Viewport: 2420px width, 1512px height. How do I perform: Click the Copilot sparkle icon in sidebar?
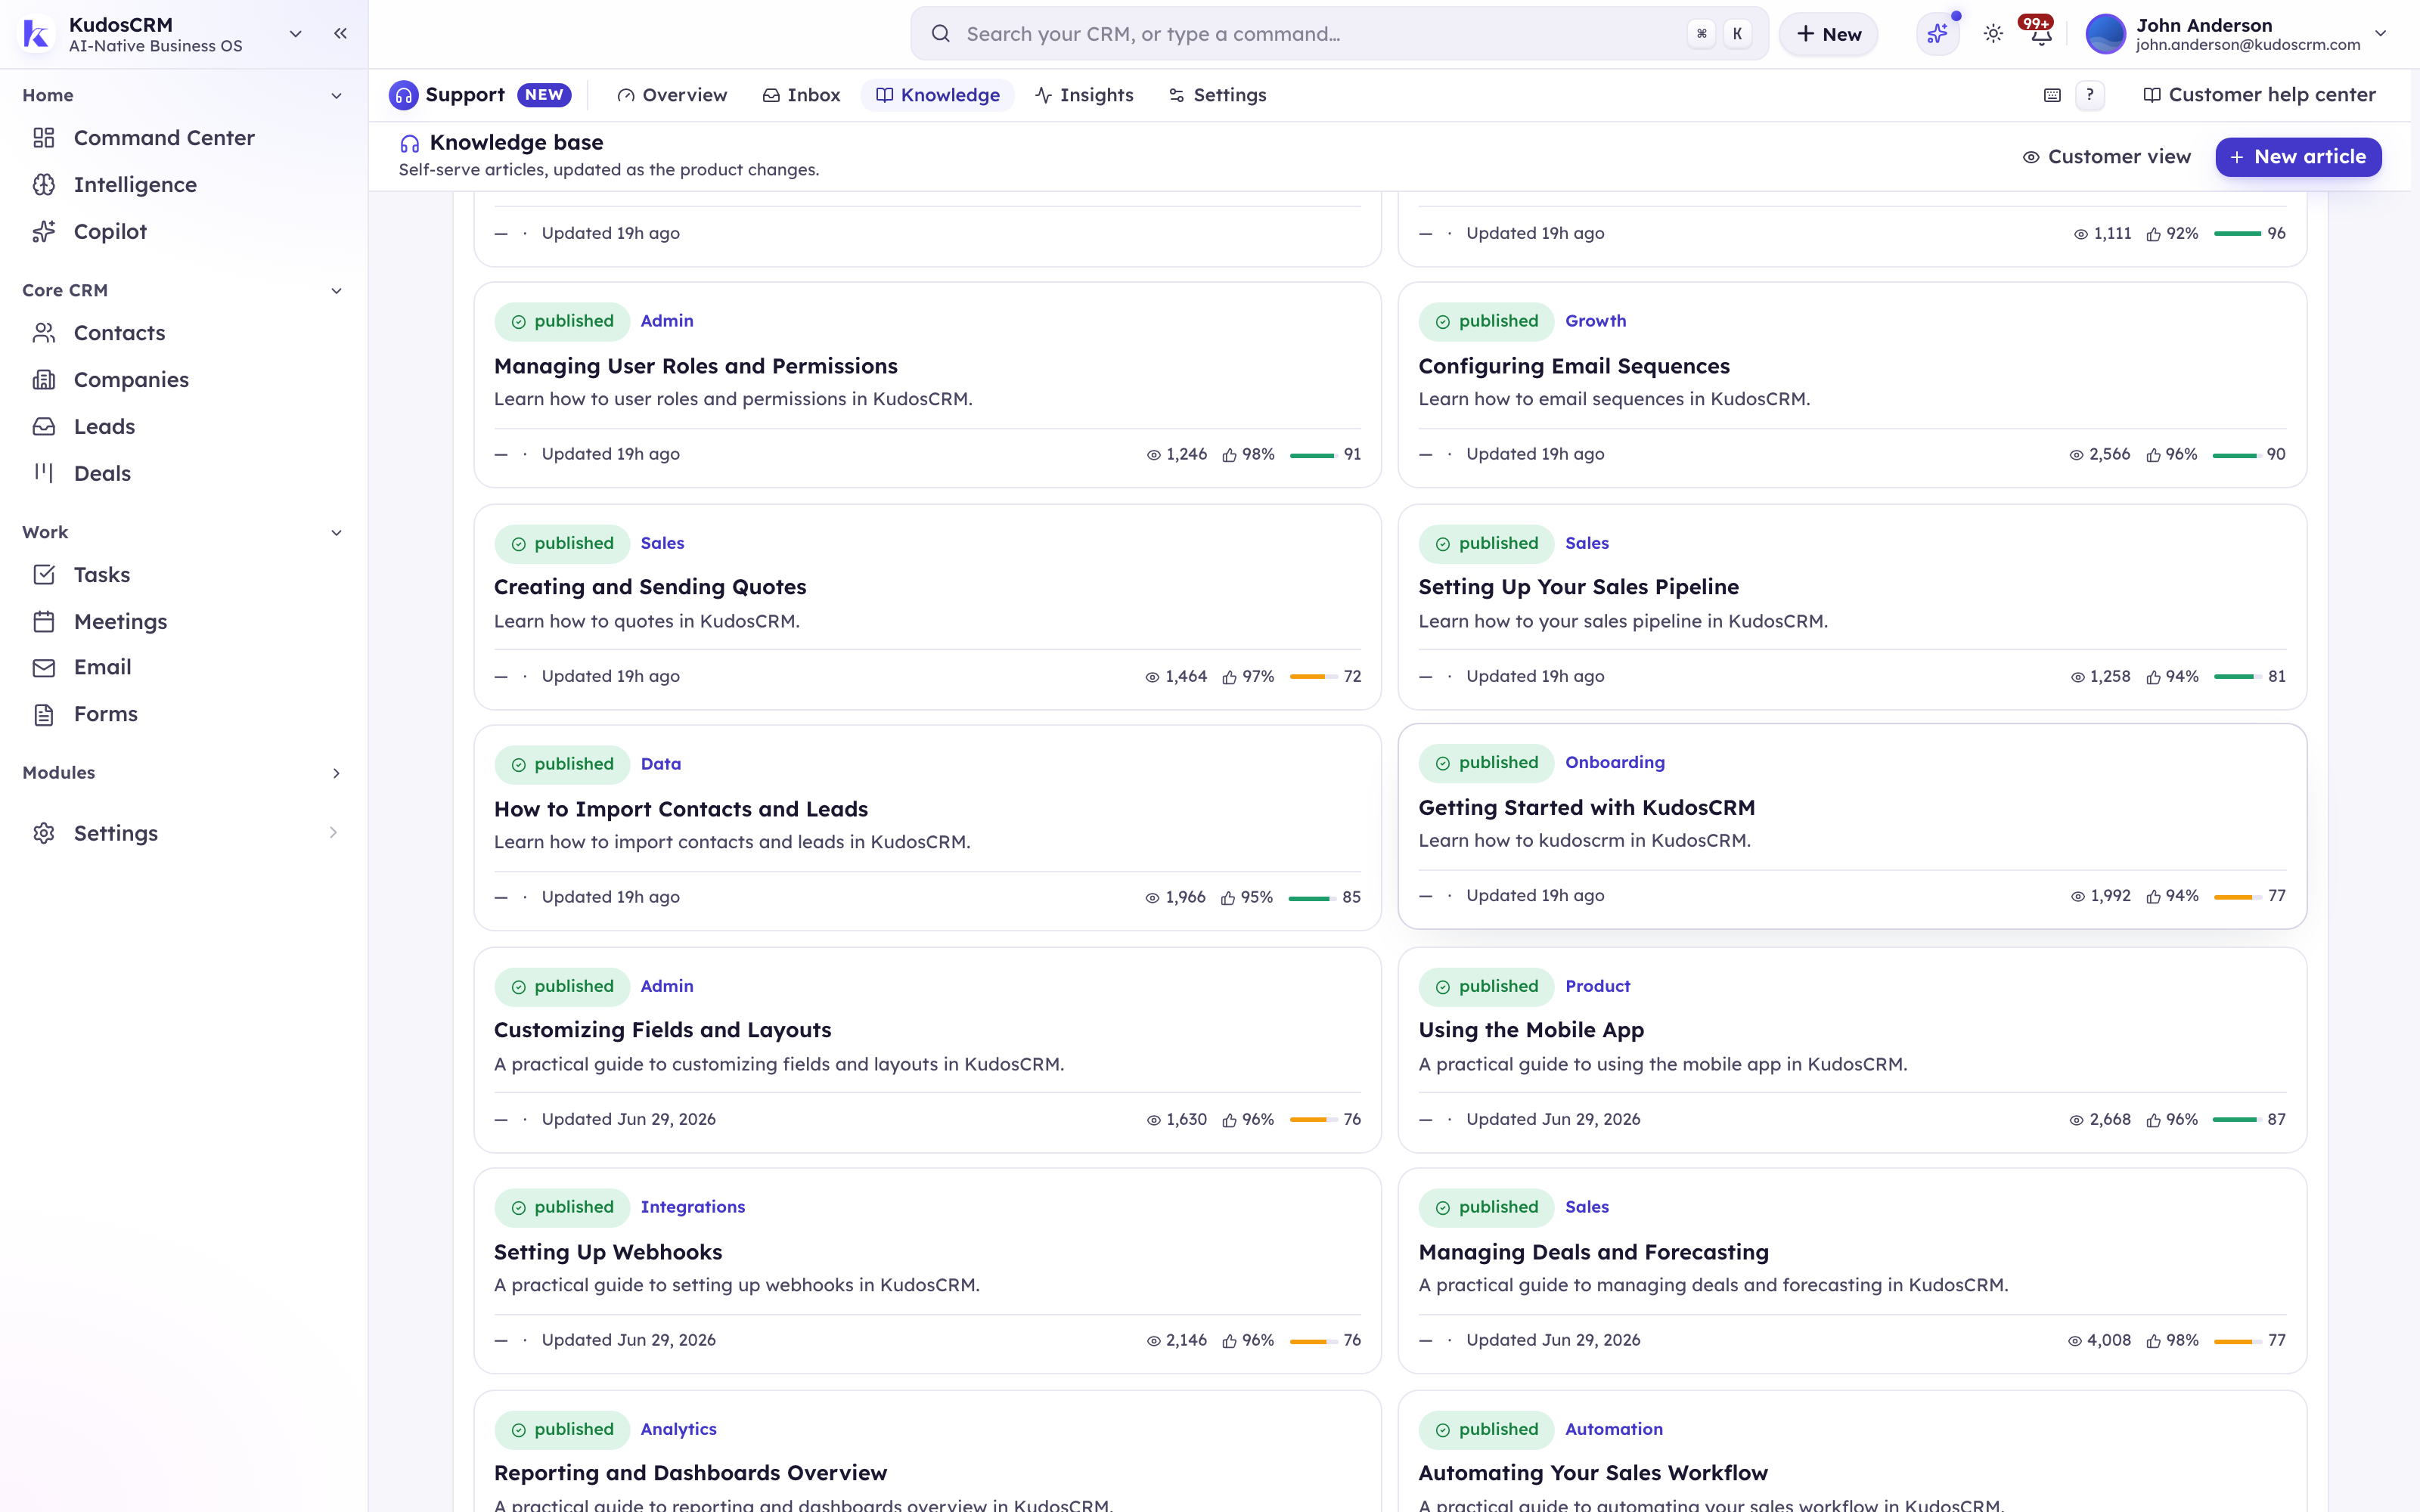coord(44,232)
